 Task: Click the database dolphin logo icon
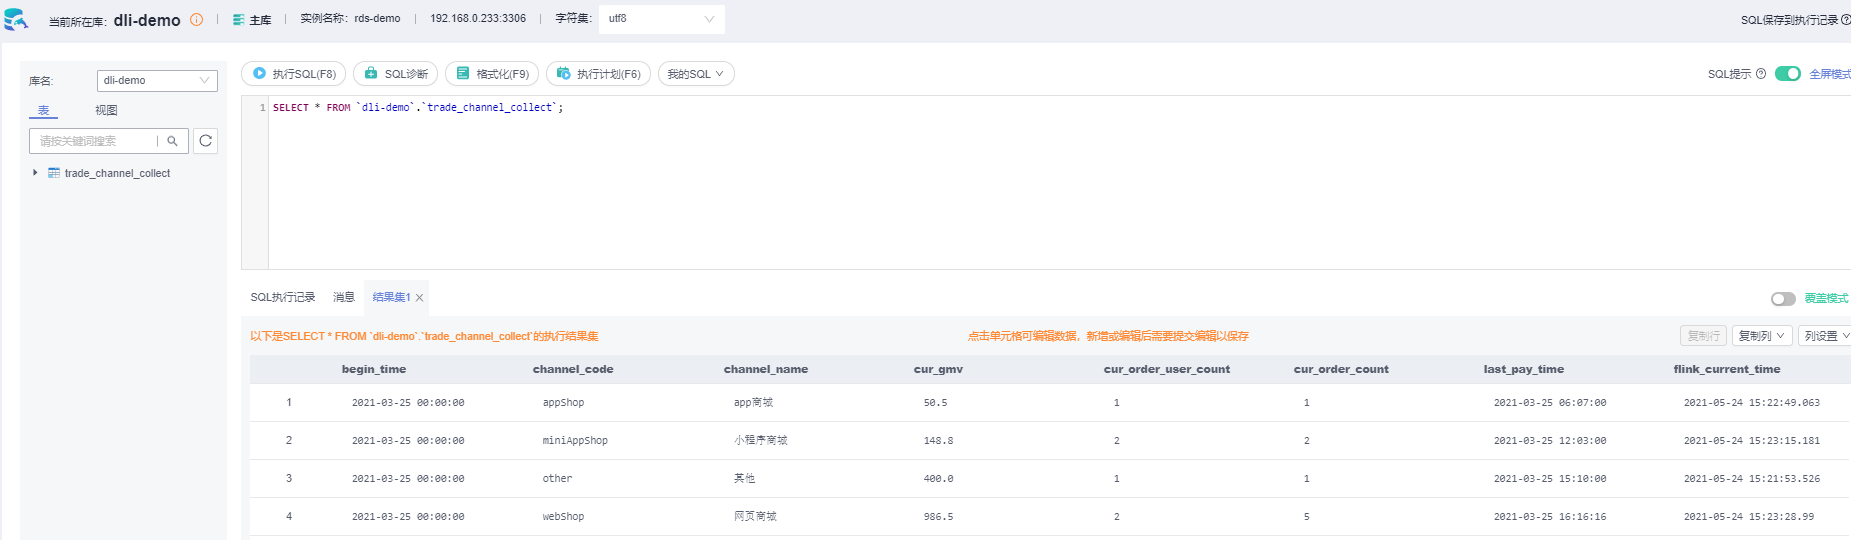15,20
